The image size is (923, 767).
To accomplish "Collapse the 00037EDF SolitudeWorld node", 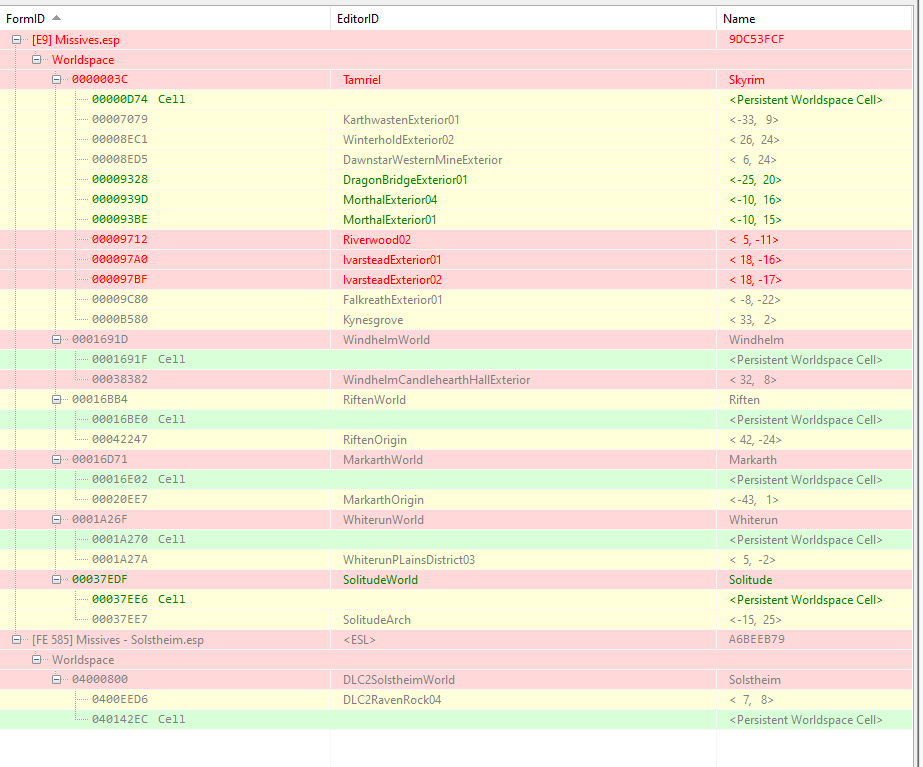I will (x=57, y=580).
